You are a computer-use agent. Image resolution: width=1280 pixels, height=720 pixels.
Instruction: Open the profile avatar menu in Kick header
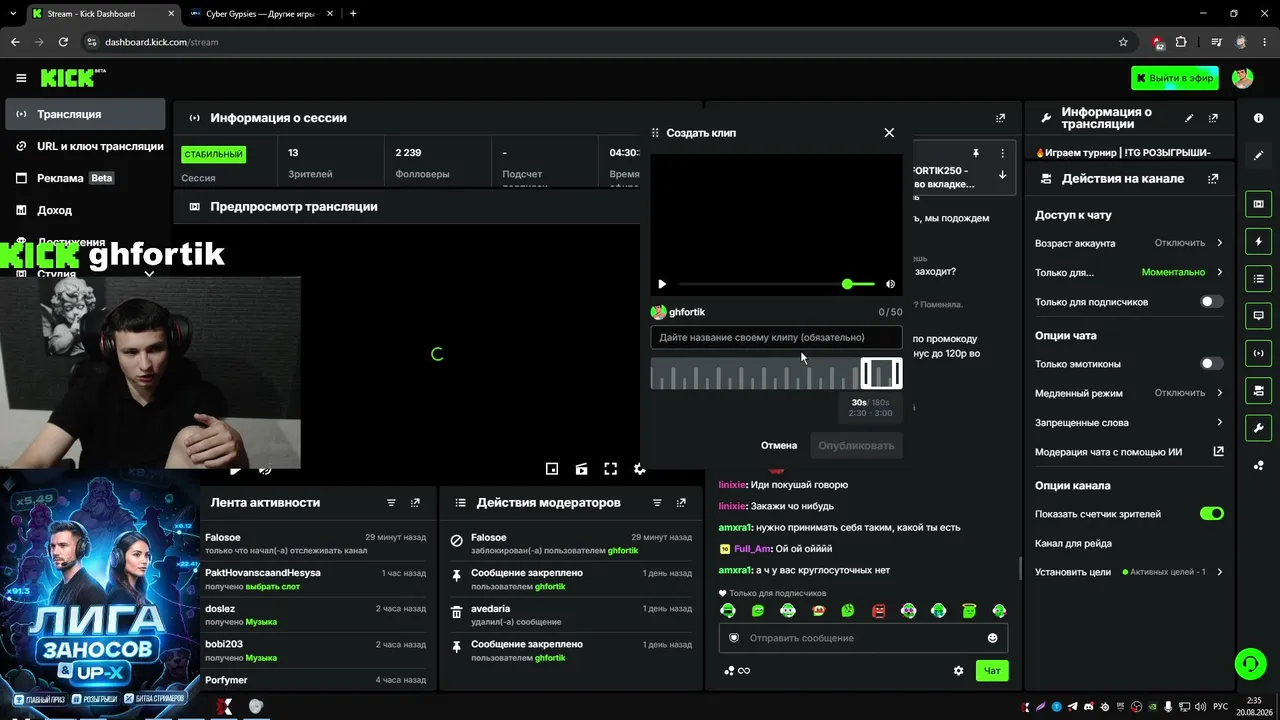(x=1243, y=78)
